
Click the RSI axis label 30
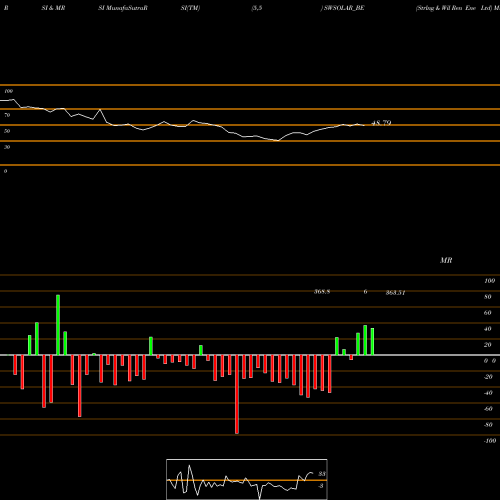click(7, 147)
